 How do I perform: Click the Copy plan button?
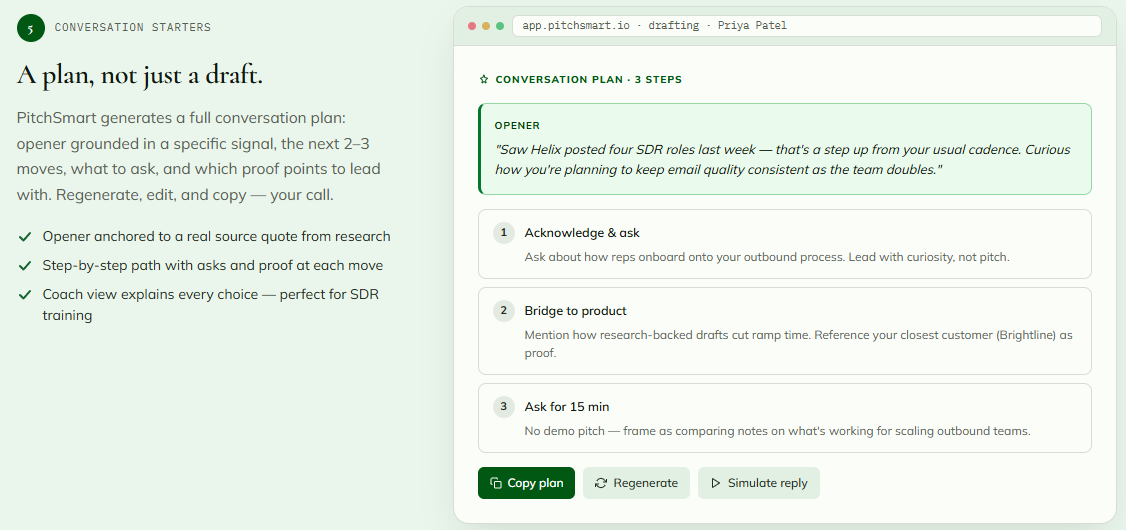pos(526,483)
